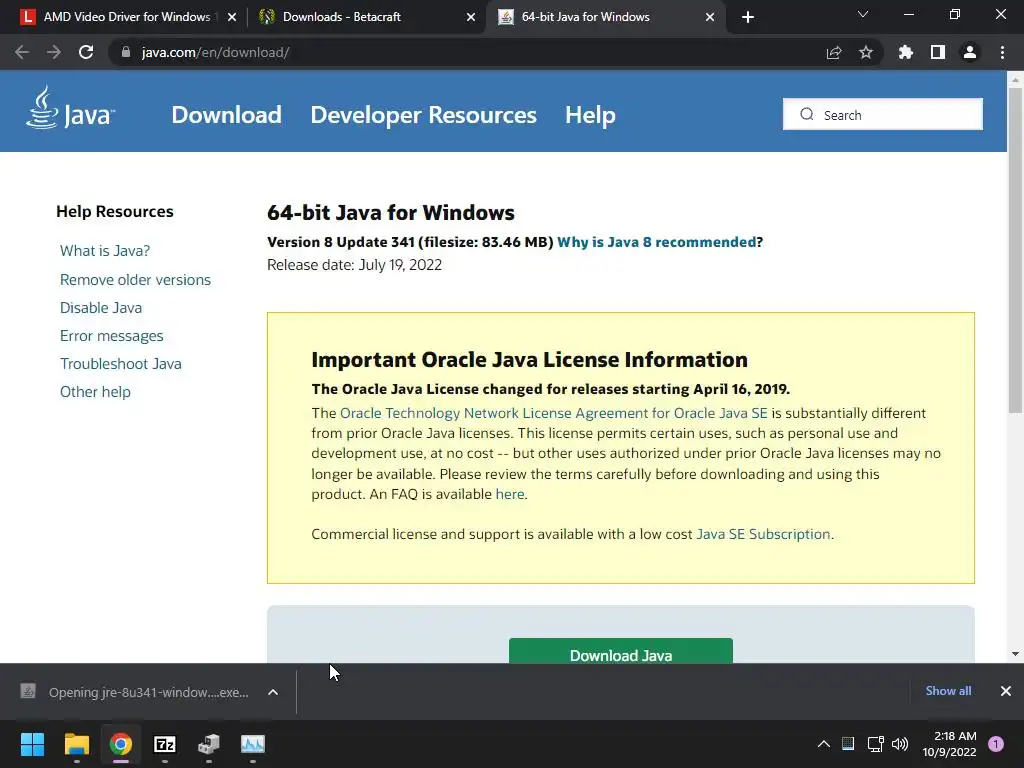Screen dimensions: 1024x768
Task: Open File Explorer from taskbar
Action: 76,744
